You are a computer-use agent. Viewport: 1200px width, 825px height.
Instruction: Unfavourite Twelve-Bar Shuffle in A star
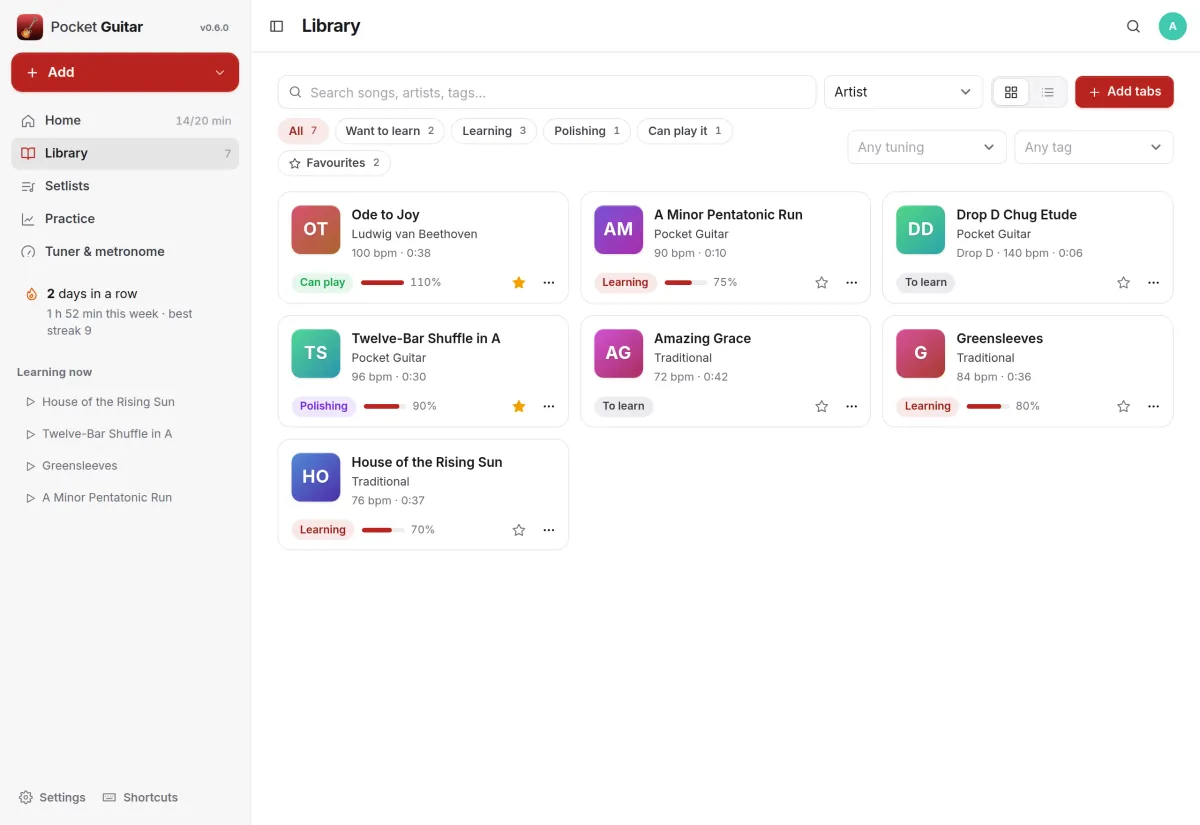point(519,406)
